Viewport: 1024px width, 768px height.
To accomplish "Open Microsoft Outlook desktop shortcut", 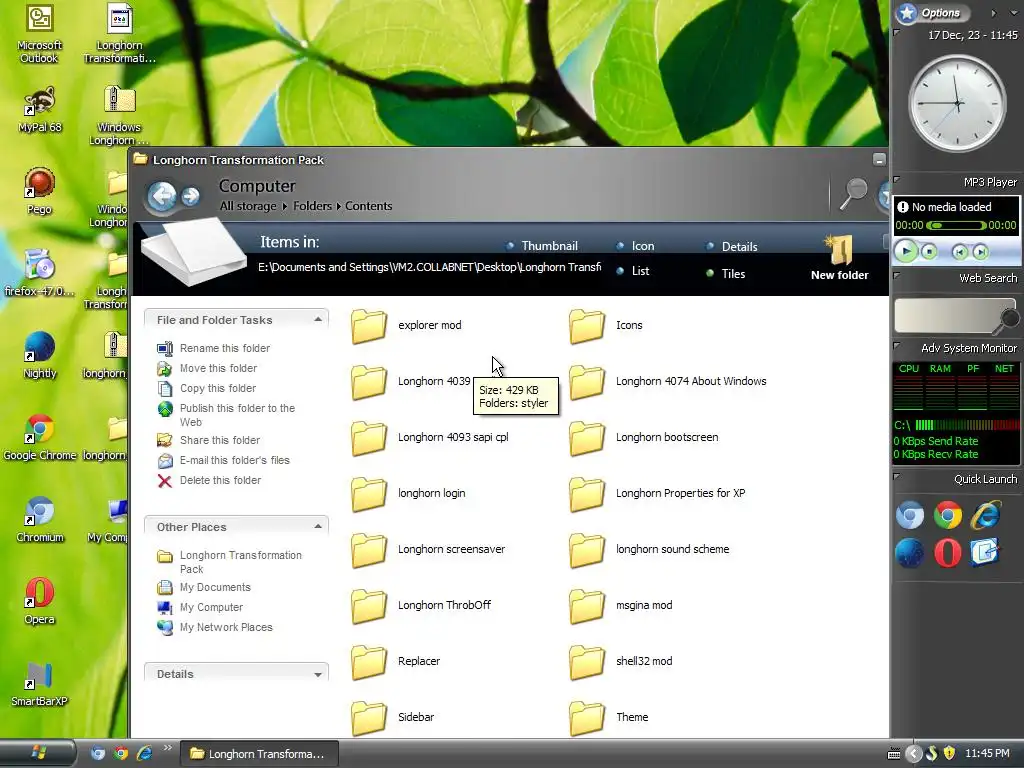I will click(39, 34).
